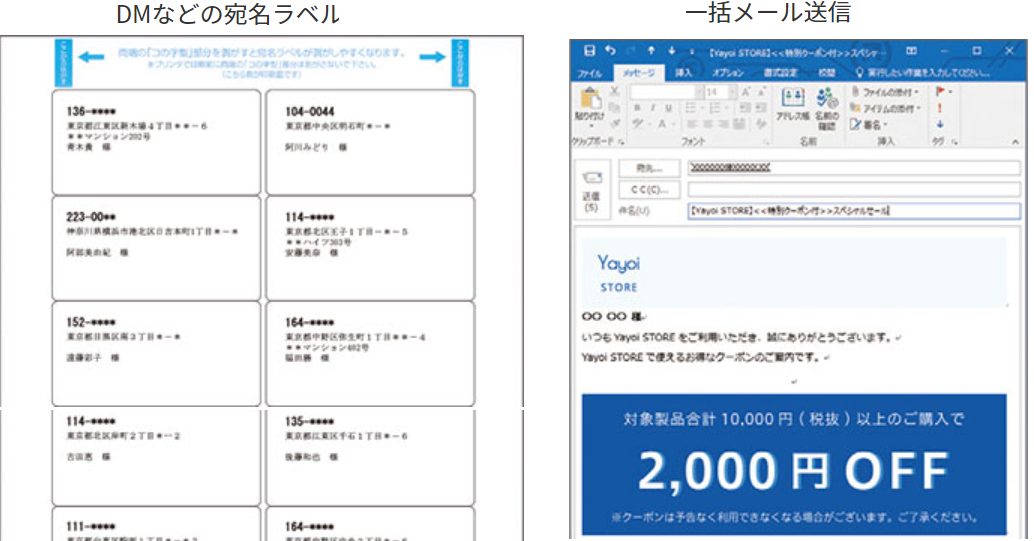Expand the Signature (署名) dropdown
Image resolution: width=1034 pixels, height=541 pixels.
[x=885, y=124]
